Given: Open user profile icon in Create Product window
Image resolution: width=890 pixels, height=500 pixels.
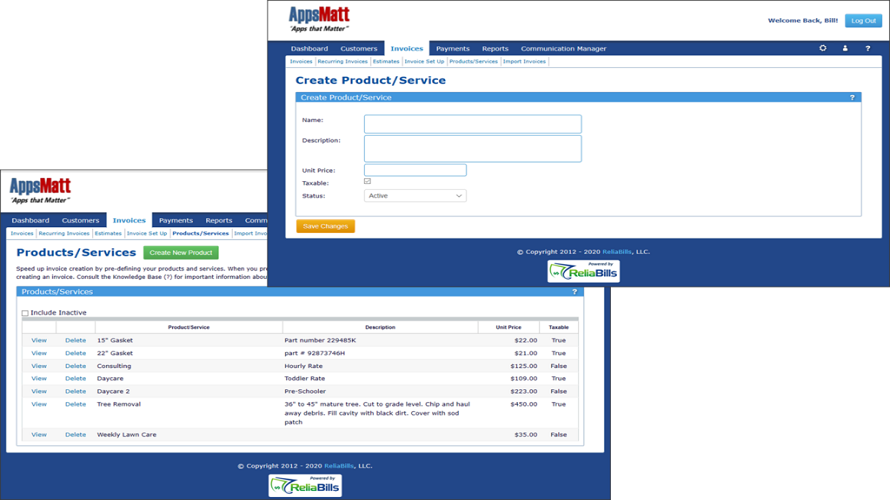Looking at the screenshot, I should click(x=845, y=48).
